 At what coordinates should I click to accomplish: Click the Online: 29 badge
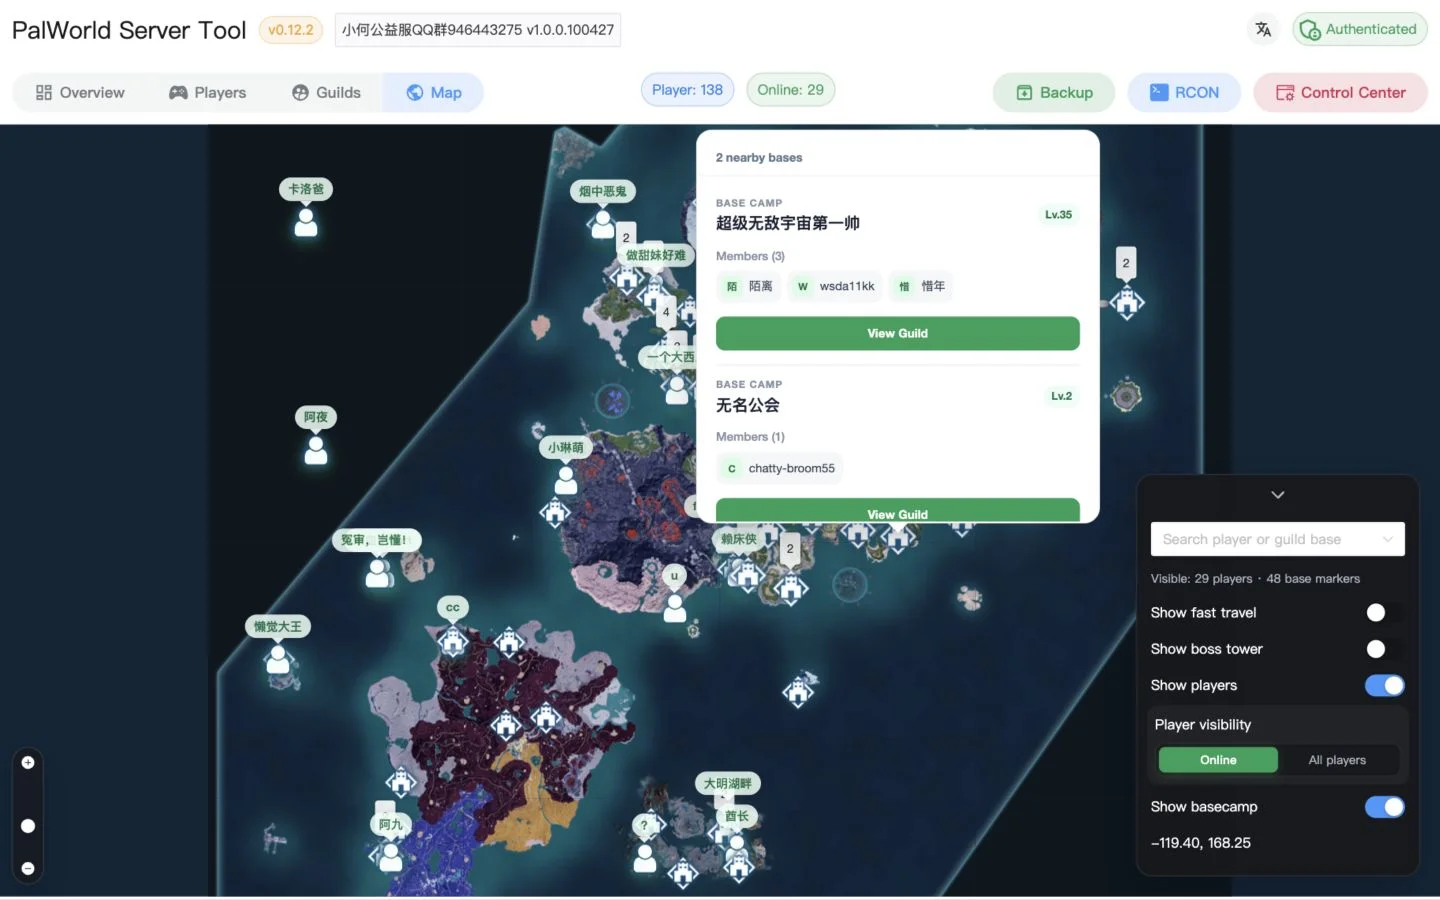coord(790,90)
